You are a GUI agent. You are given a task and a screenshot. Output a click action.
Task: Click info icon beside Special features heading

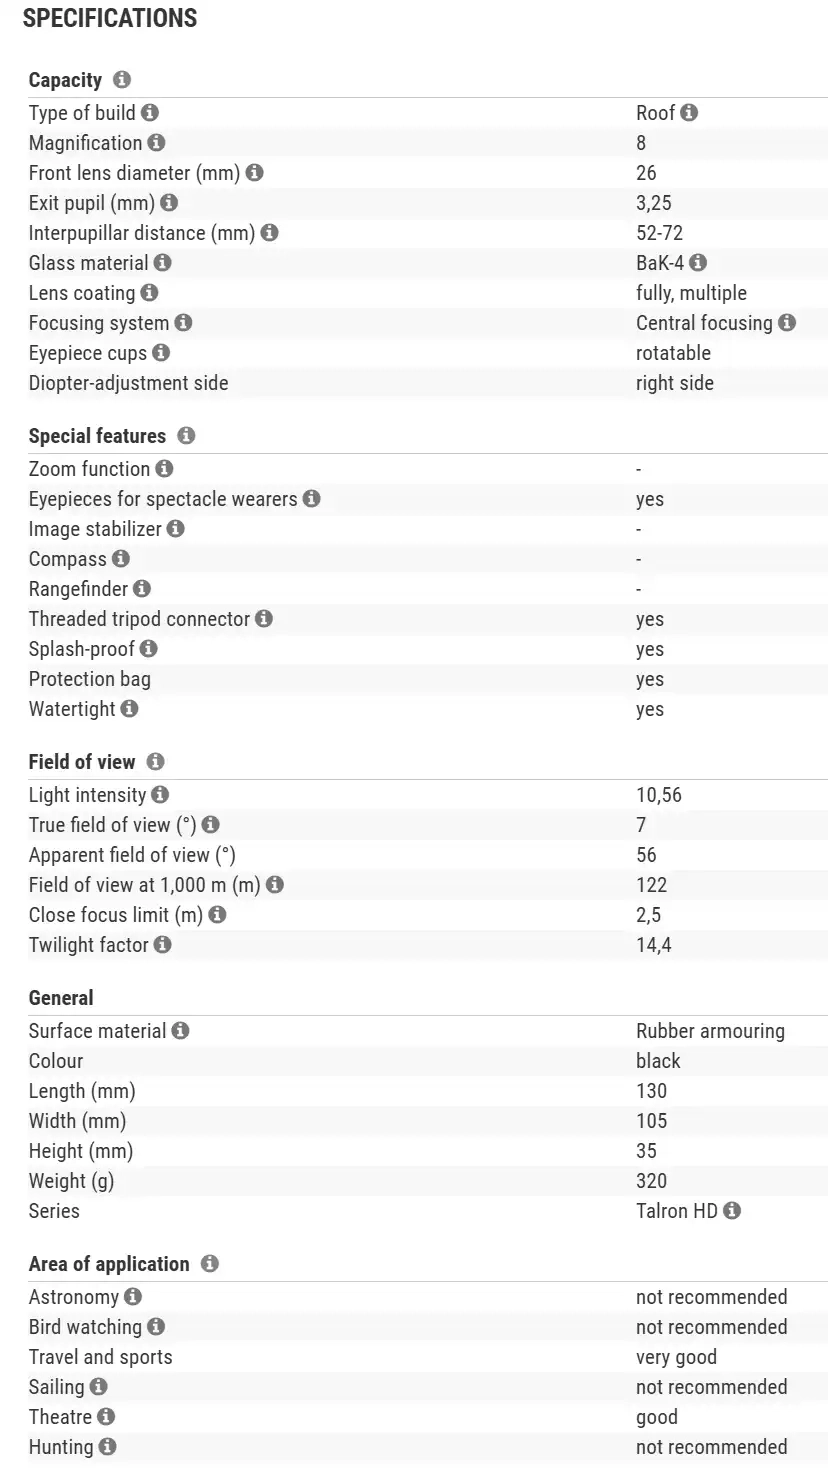[186, 436]
